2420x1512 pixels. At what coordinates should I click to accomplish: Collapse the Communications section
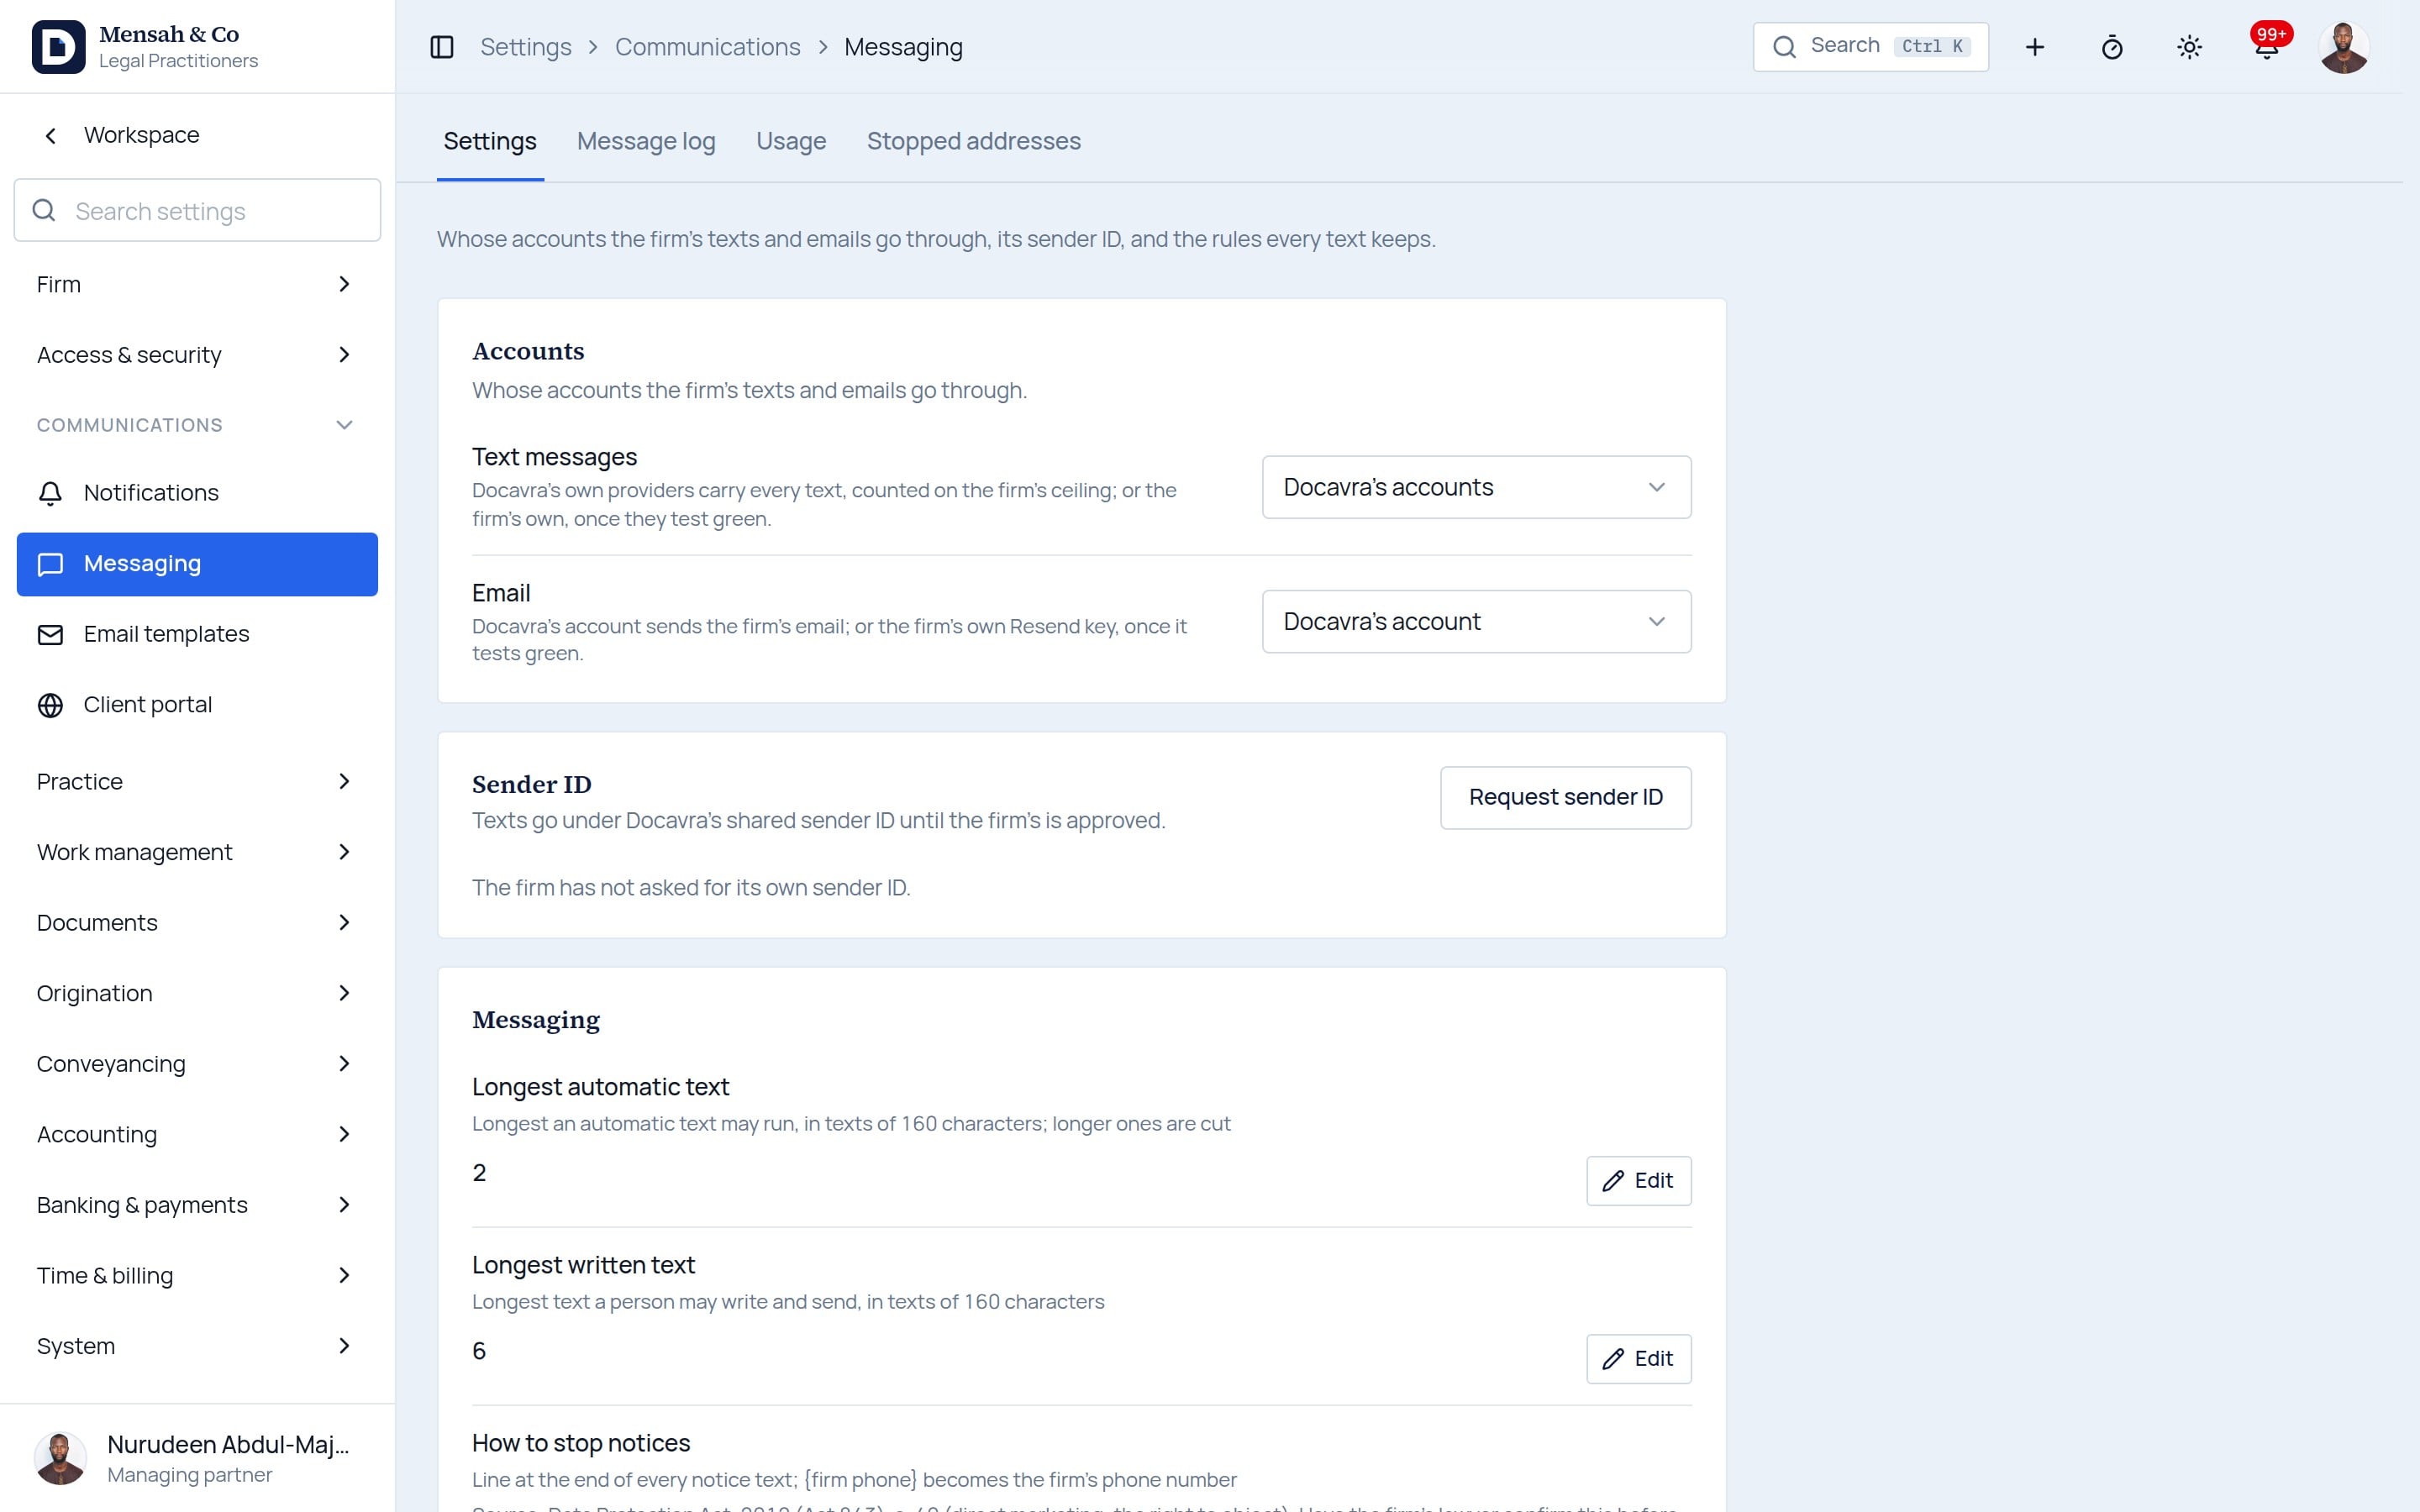(197, 425)
